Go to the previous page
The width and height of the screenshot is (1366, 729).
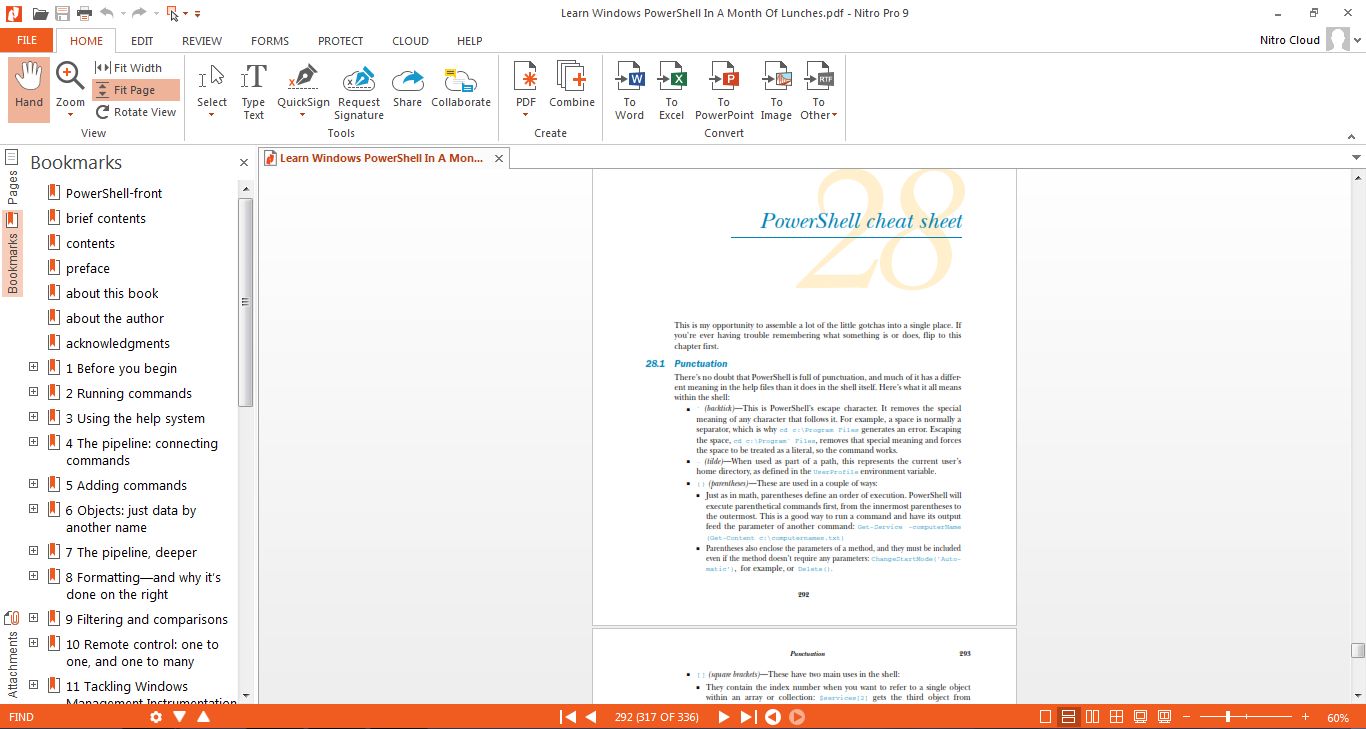click(590, 717)
